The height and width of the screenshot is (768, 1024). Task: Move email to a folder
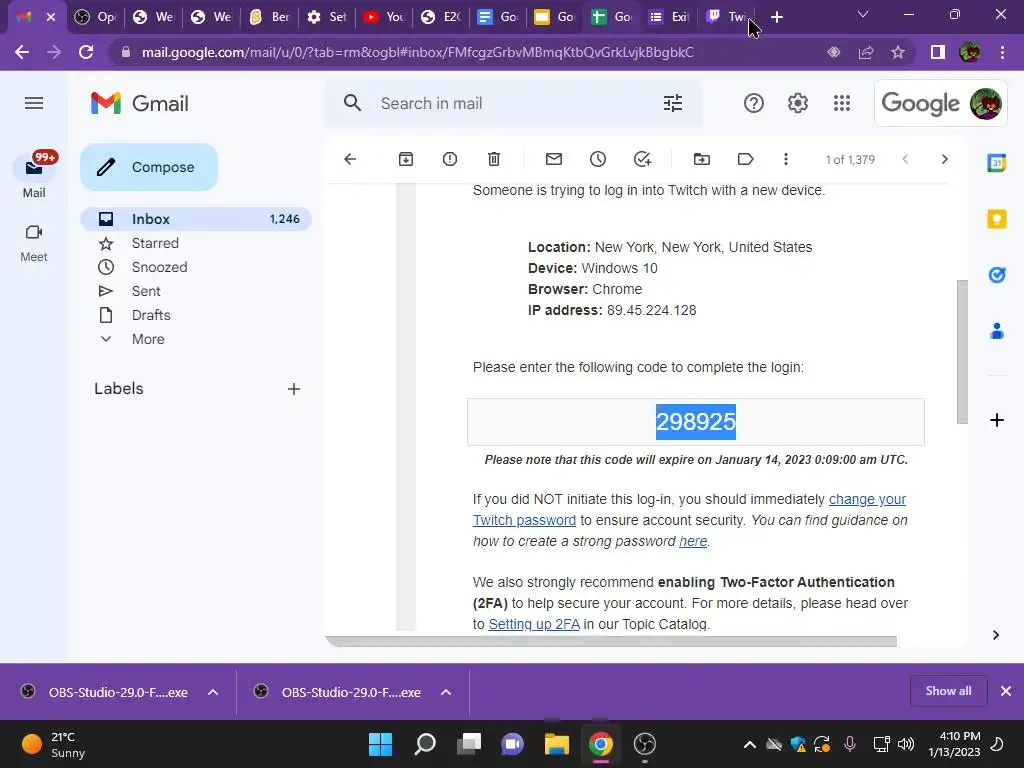pyautogui.click(x=701, y=159)
